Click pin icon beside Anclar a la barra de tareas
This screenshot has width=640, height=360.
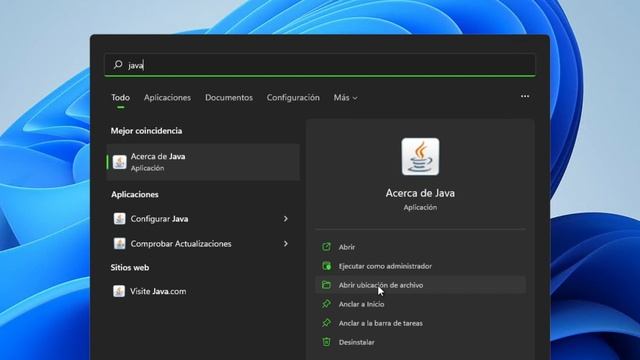coord(326,323)
